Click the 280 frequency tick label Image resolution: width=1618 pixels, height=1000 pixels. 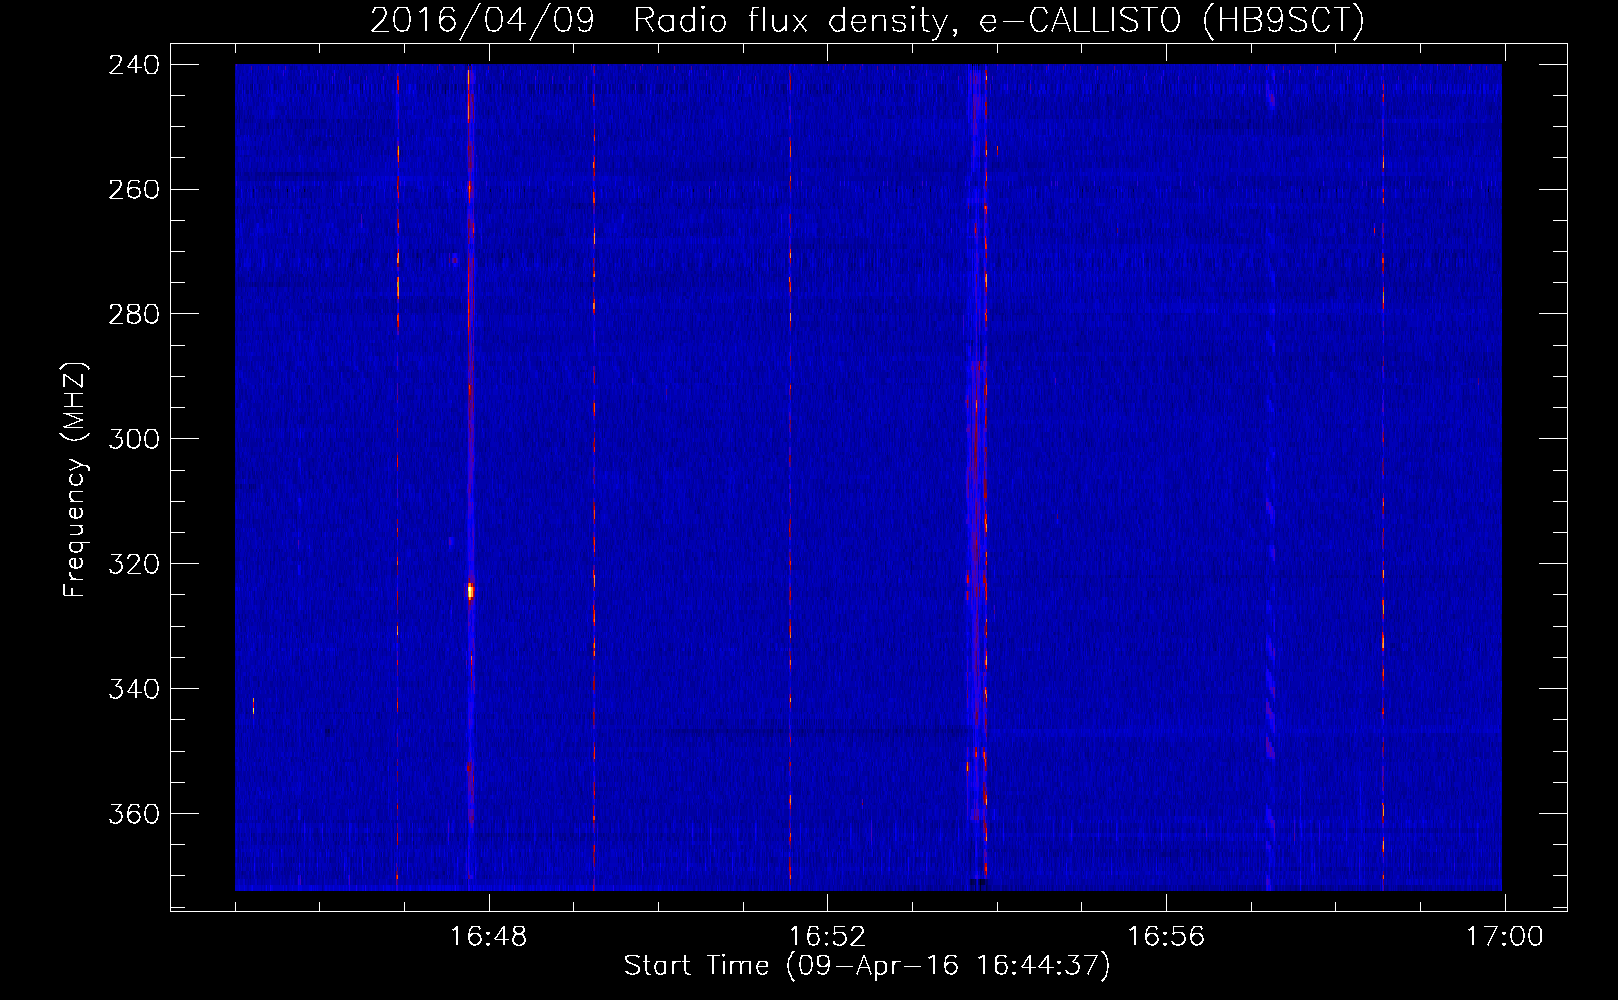coord(134,315)
